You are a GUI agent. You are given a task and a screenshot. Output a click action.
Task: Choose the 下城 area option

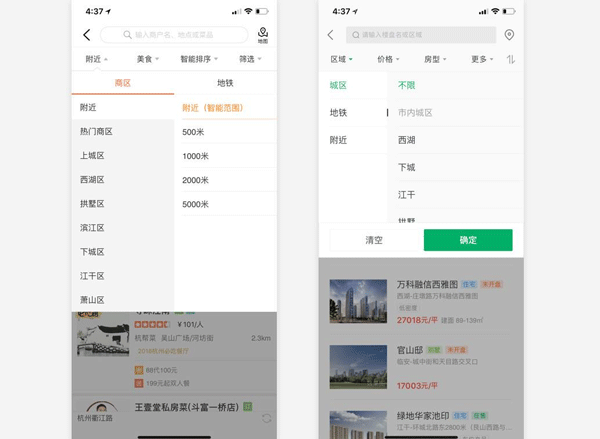coord(455,167)
